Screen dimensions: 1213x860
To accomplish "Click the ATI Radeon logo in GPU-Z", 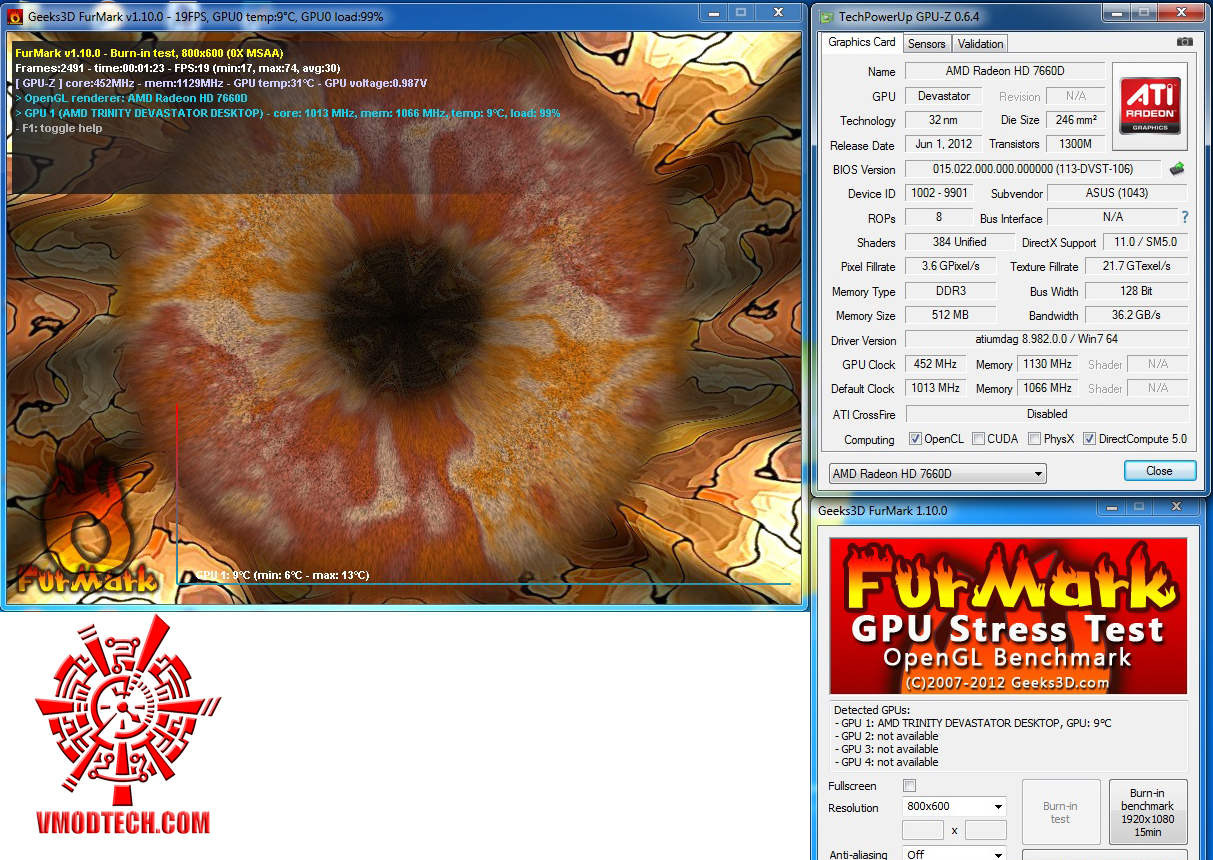I will pos(1150,107).
